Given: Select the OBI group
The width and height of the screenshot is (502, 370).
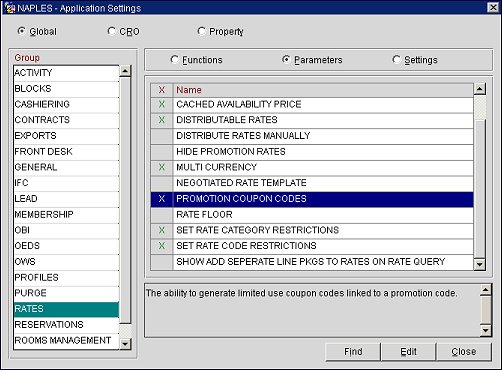Looking at the screenshot, I should coord(66,230).
